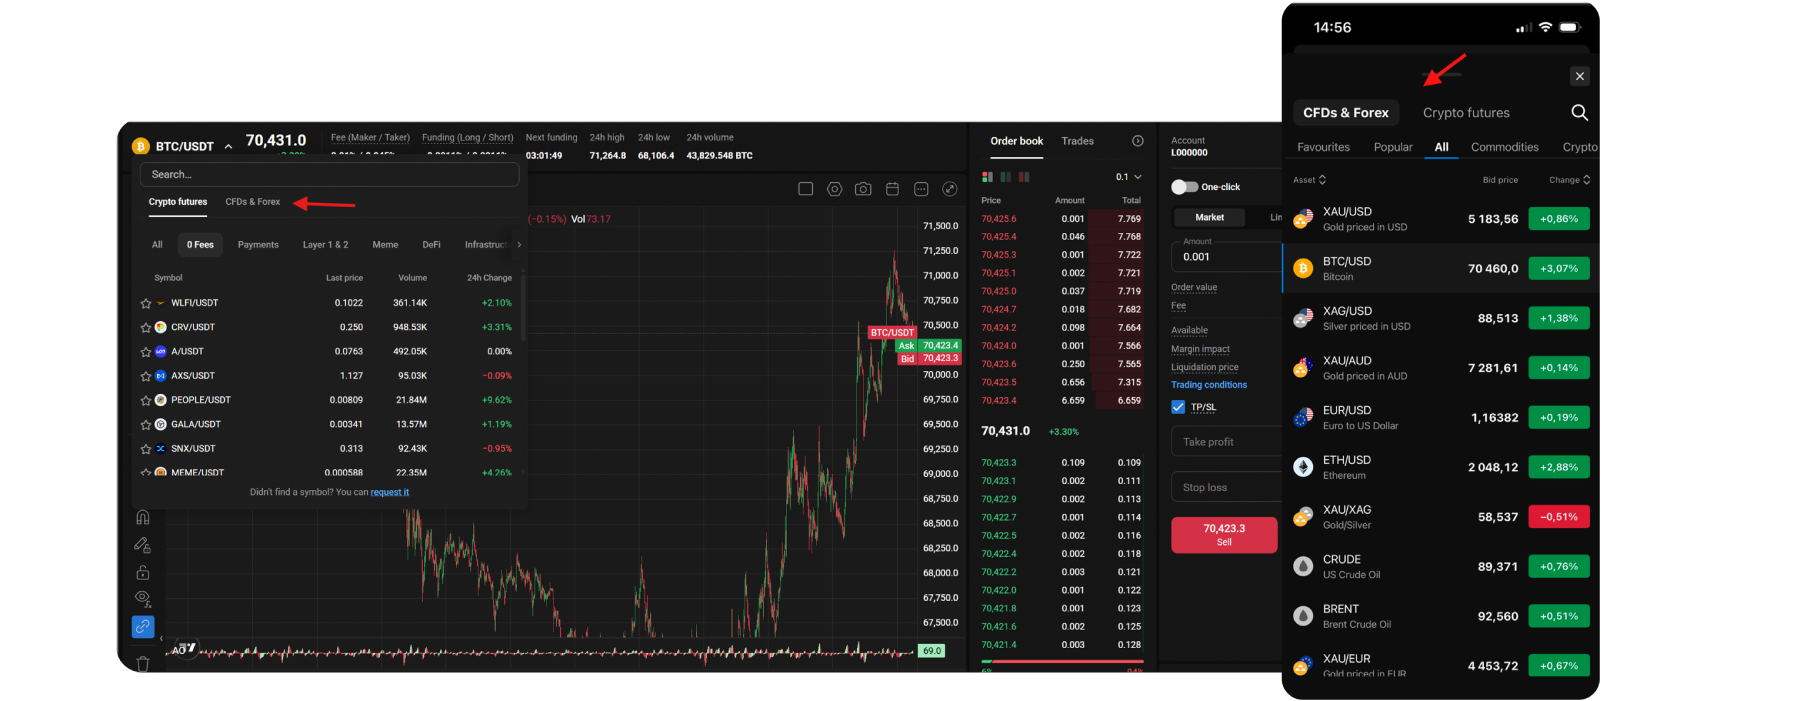Collapse the BTC/USDT symbol selector chevron
Image resolution: width=1800 pixels, height=701 pixels.
click(x=228, y=147)
